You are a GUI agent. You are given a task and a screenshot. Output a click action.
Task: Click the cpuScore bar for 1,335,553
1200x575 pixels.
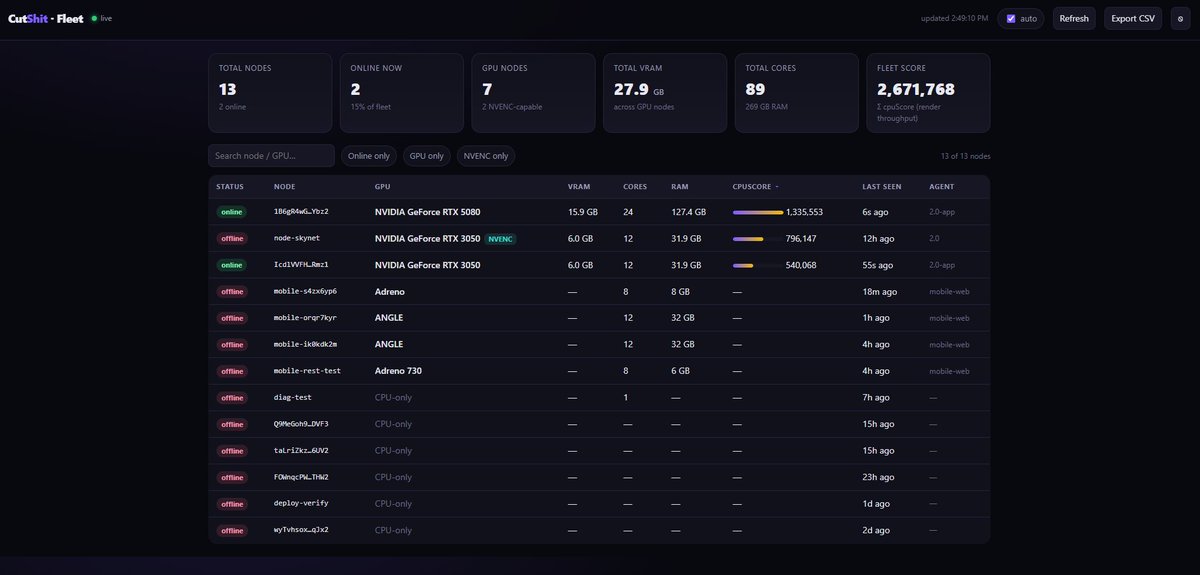tap(758, 212)
